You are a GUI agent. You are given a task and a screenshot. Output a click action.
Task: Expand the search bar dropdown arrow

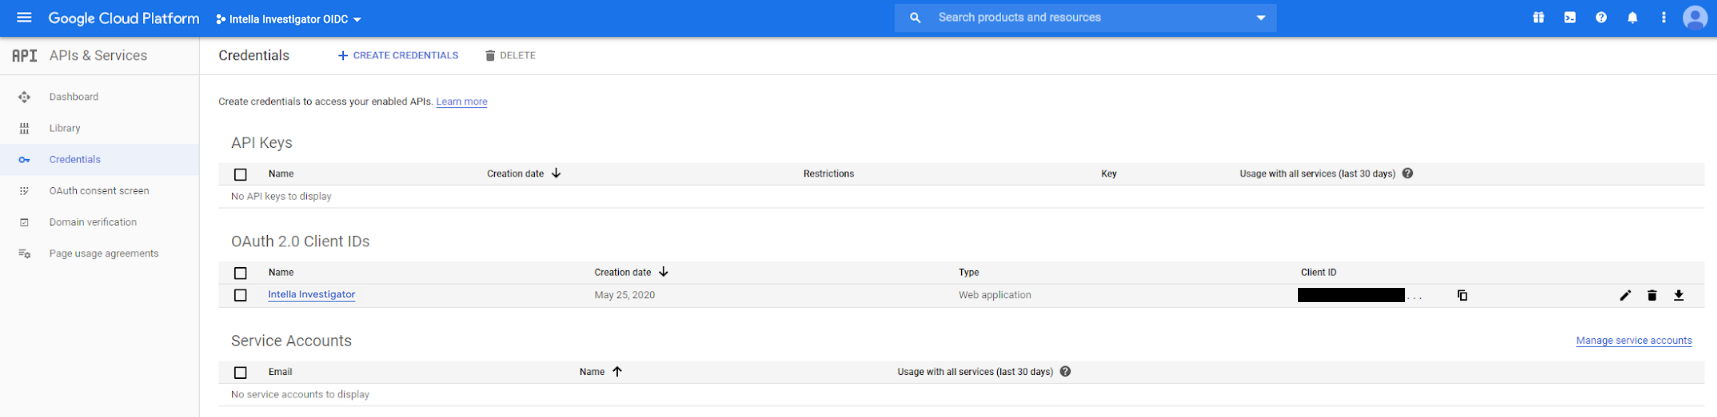[x=1260, y=18]
